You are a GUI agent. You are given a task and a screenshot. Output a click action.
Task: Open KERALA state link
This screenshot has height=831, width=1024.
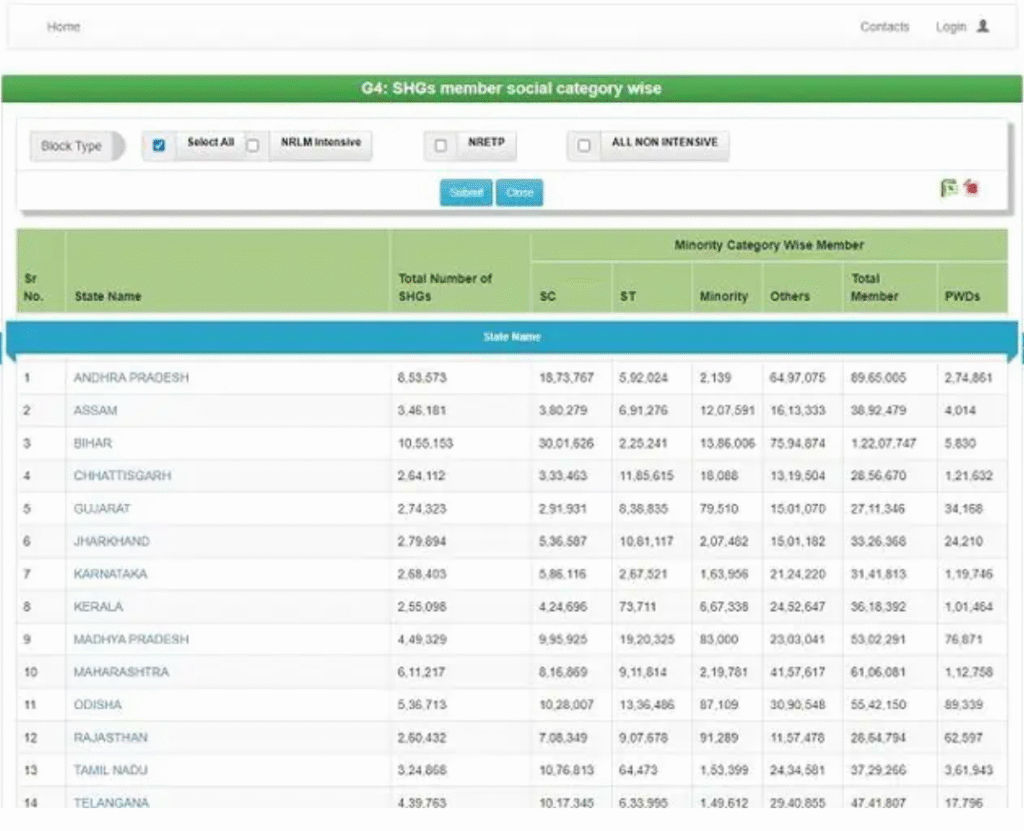point(98,606)
